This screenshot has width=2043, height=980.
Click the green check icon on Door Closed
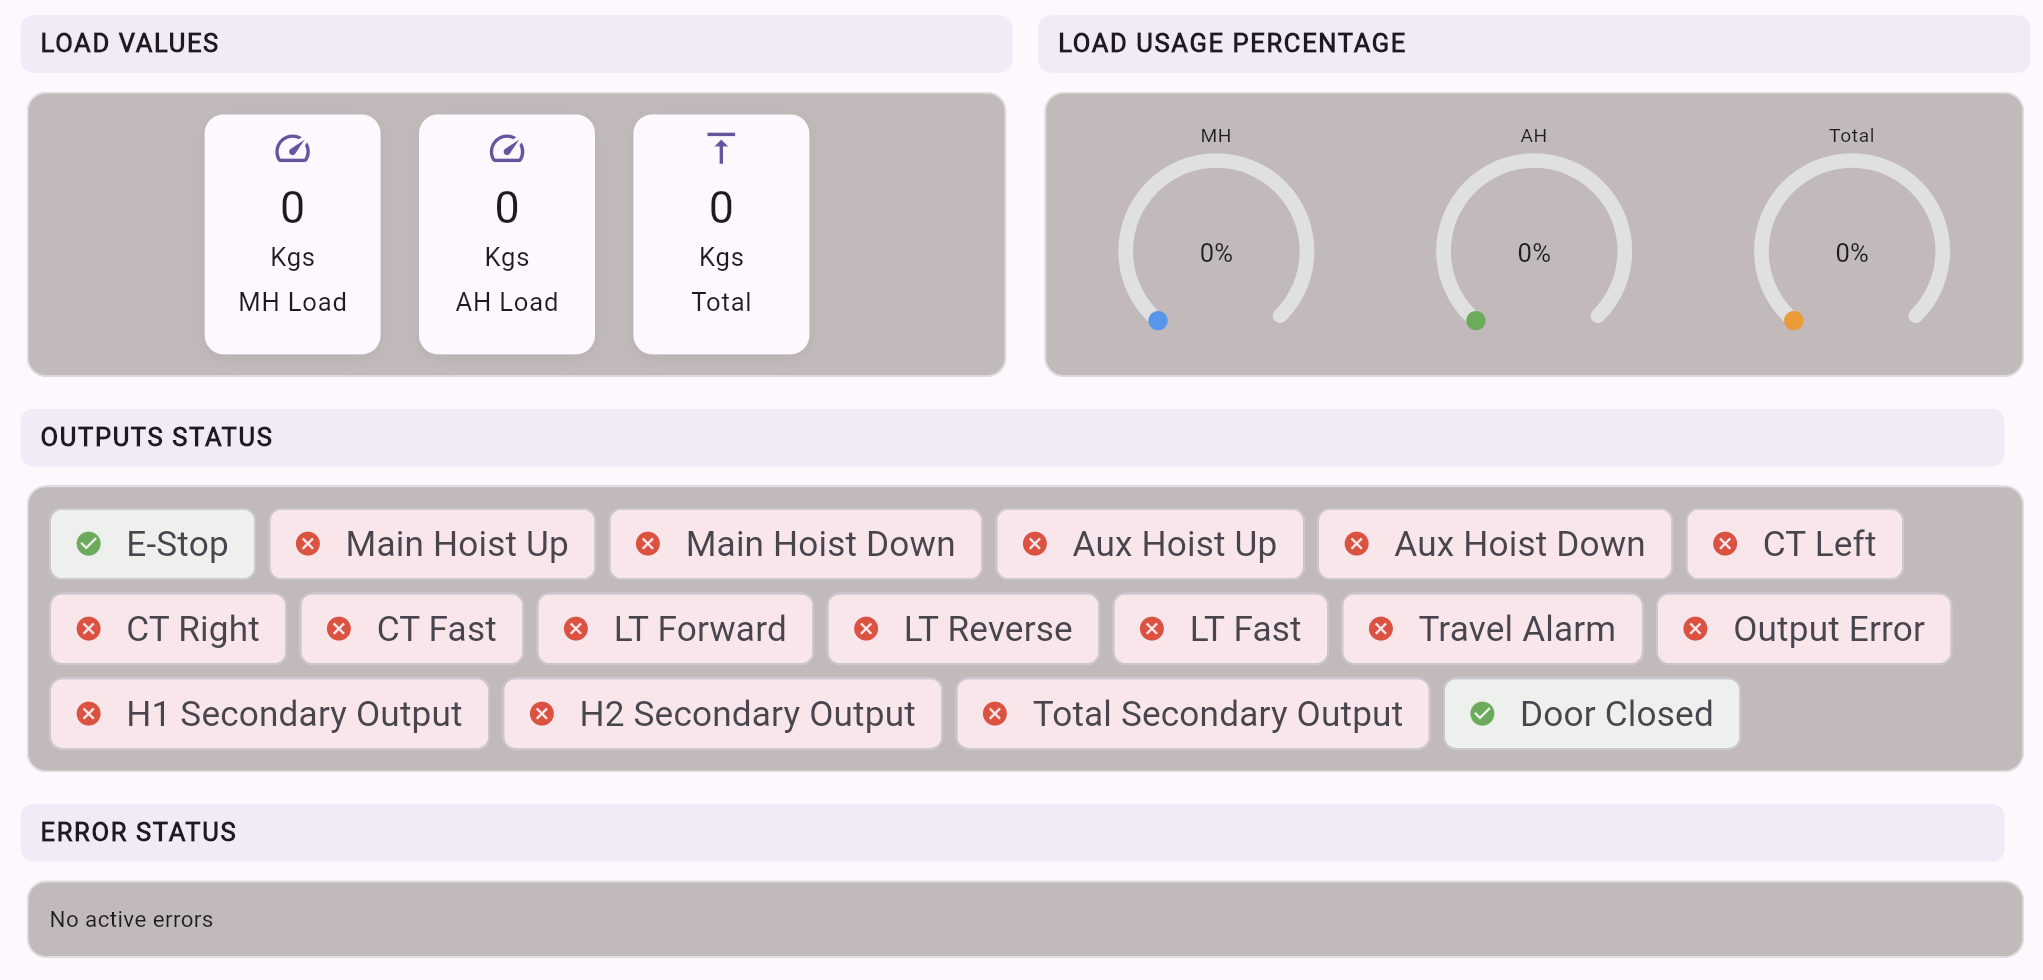click(x=1483, y=714)
